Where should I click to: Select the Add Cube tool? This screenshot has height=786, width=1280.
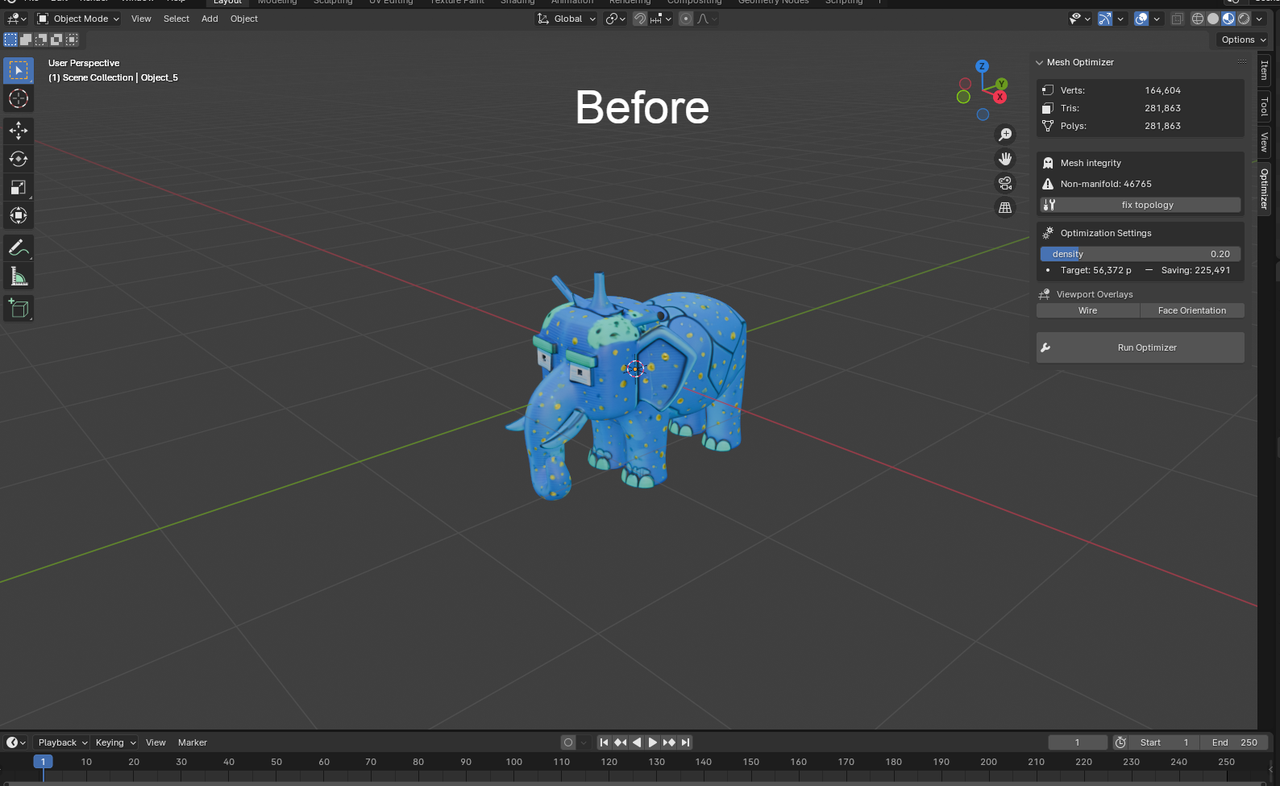18,308
